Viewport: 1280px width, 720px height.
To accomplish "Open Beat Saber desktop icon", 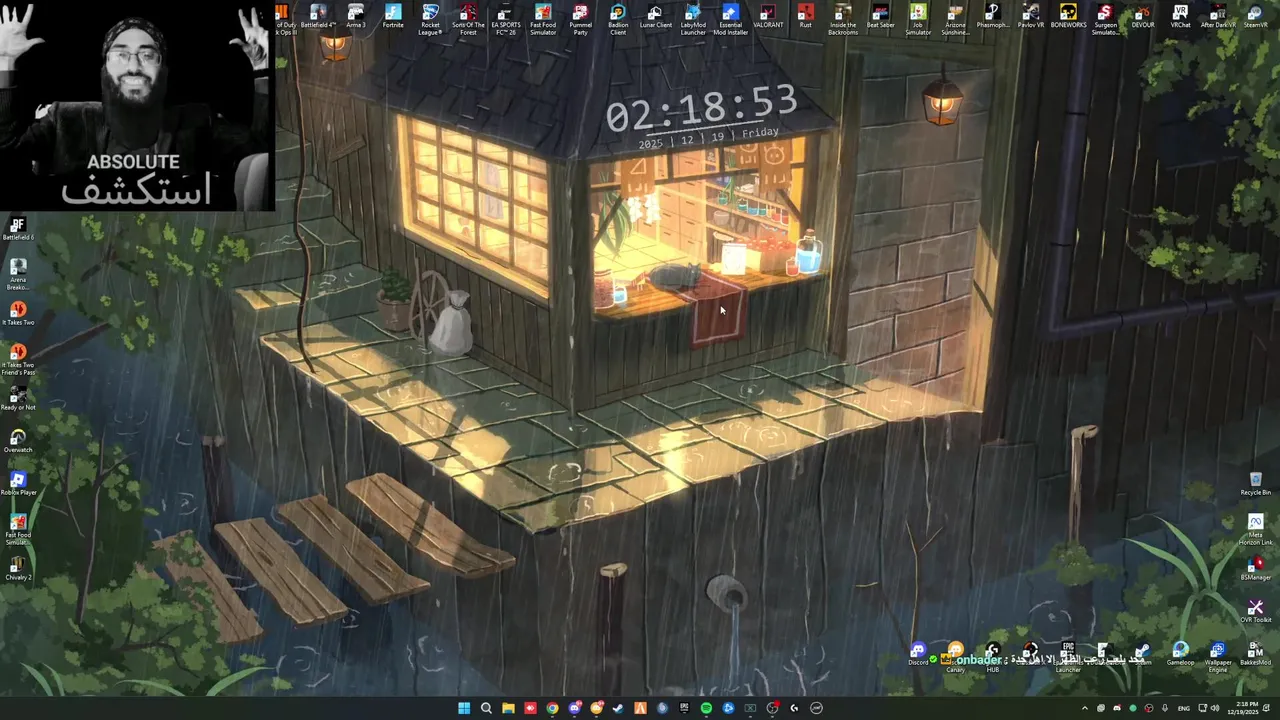I will click(x=880, y=16).
